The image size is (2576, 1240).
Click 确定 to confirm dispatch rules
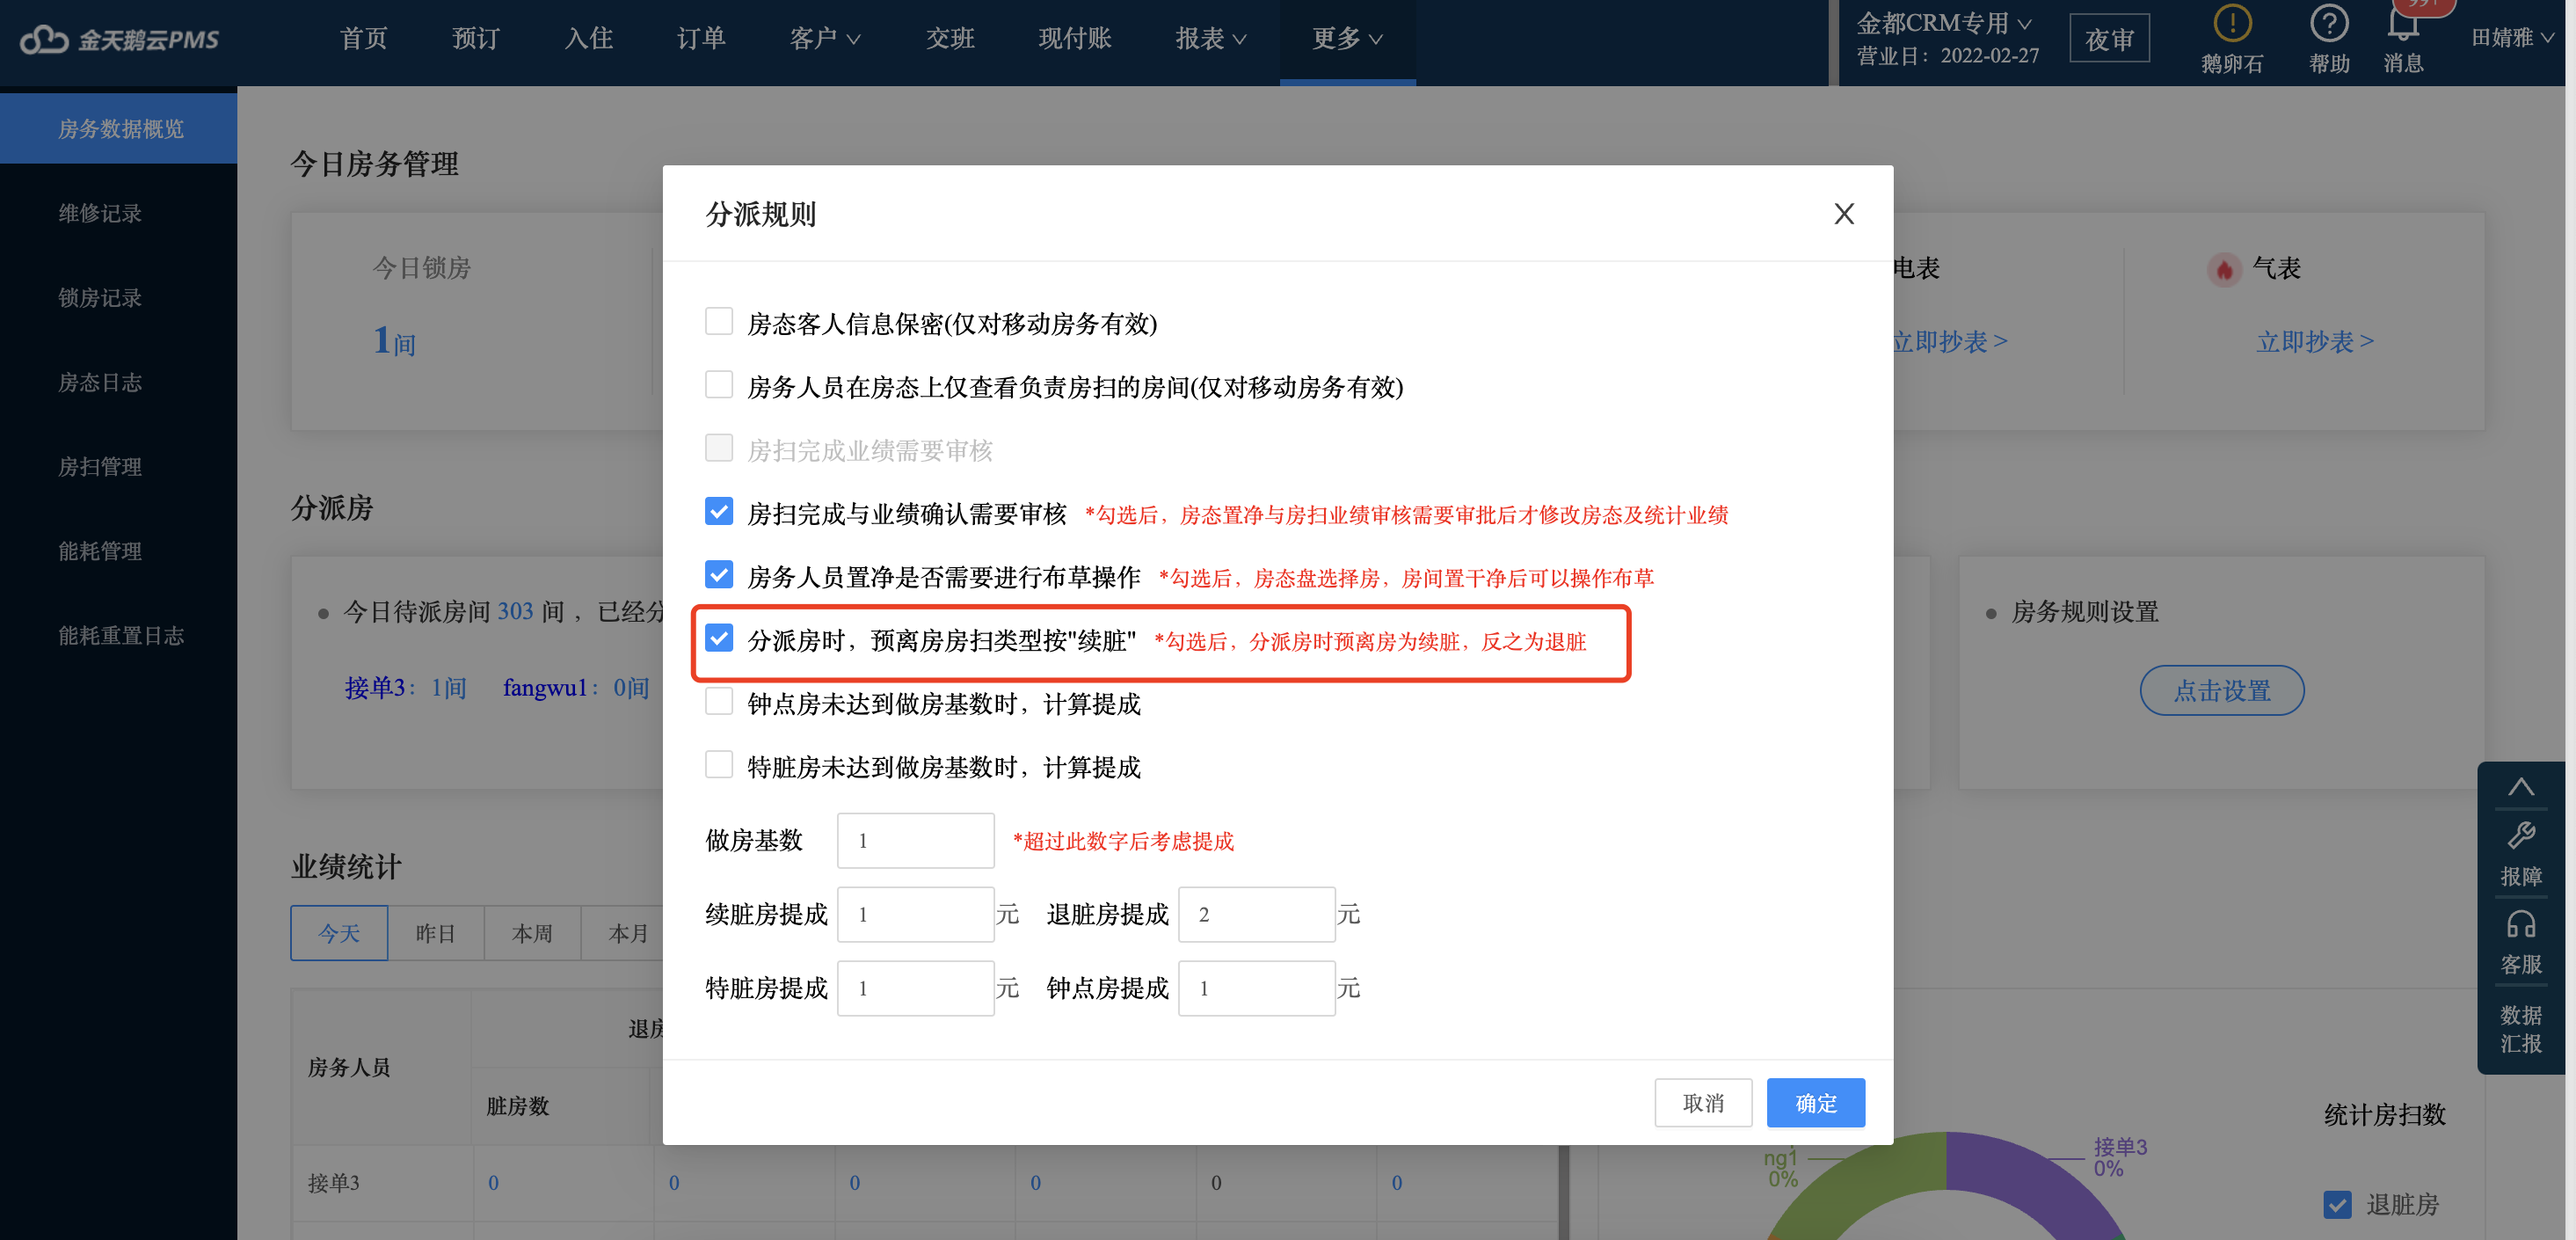click(x=1815, y=1103)
